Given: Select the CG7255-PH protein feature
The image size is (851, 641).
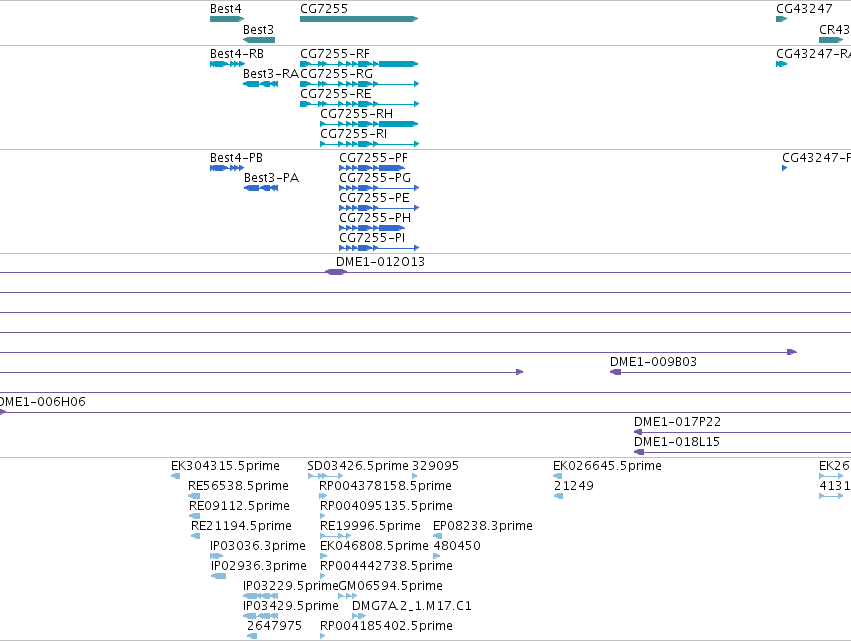Looking at the screenshot, I should coord(372,228).
